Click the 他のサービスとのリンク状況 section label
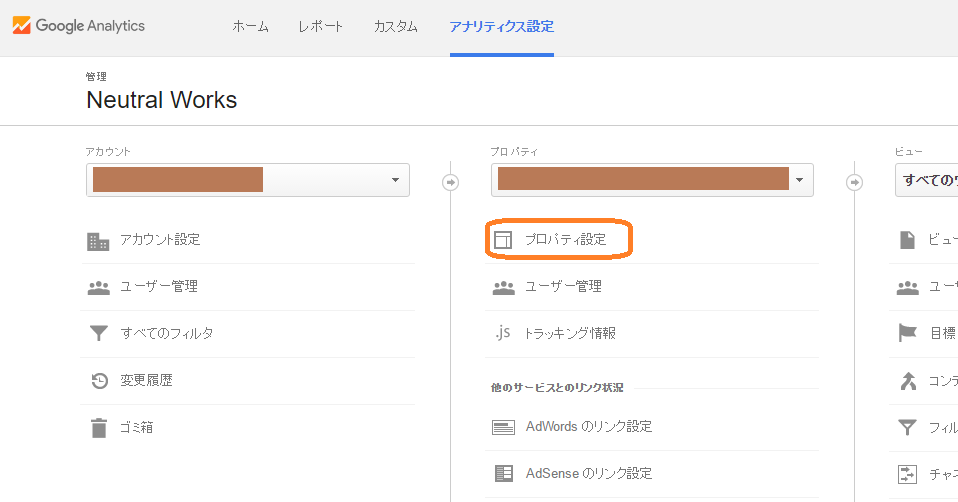 tap(557, 388)
